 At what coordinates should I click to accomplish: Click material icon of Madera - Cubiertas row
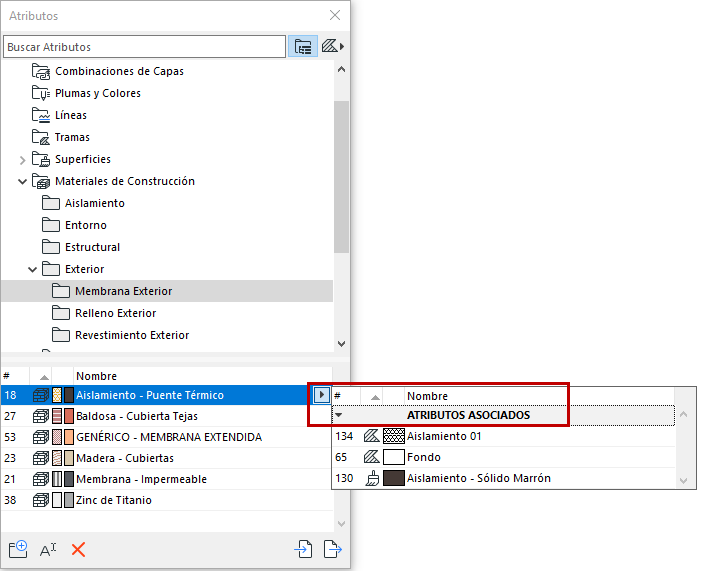[x=41, y=458]
